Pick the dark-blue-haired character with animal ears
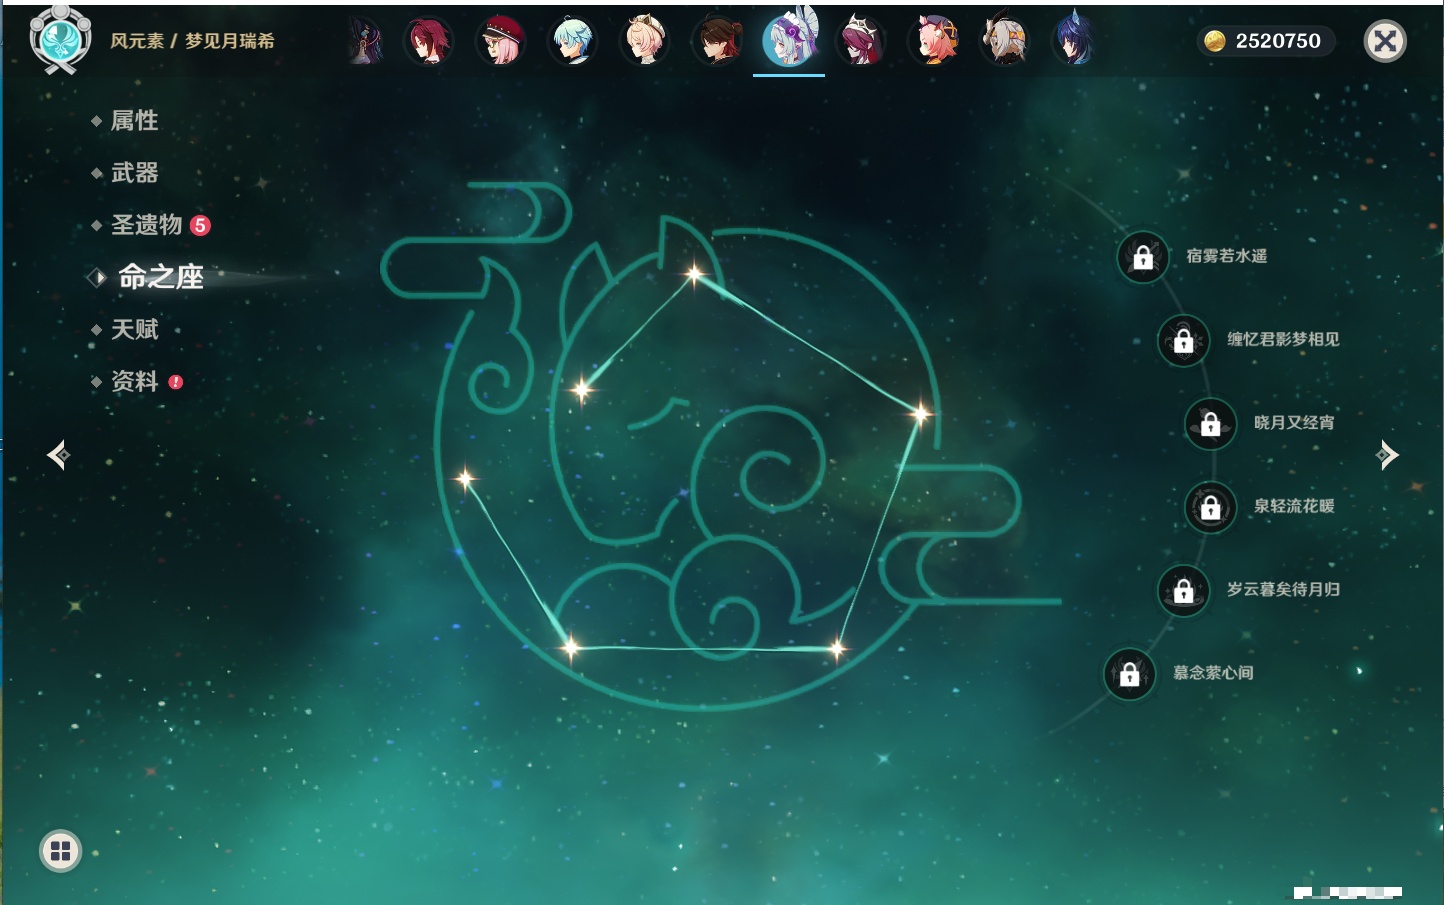 1074,41
